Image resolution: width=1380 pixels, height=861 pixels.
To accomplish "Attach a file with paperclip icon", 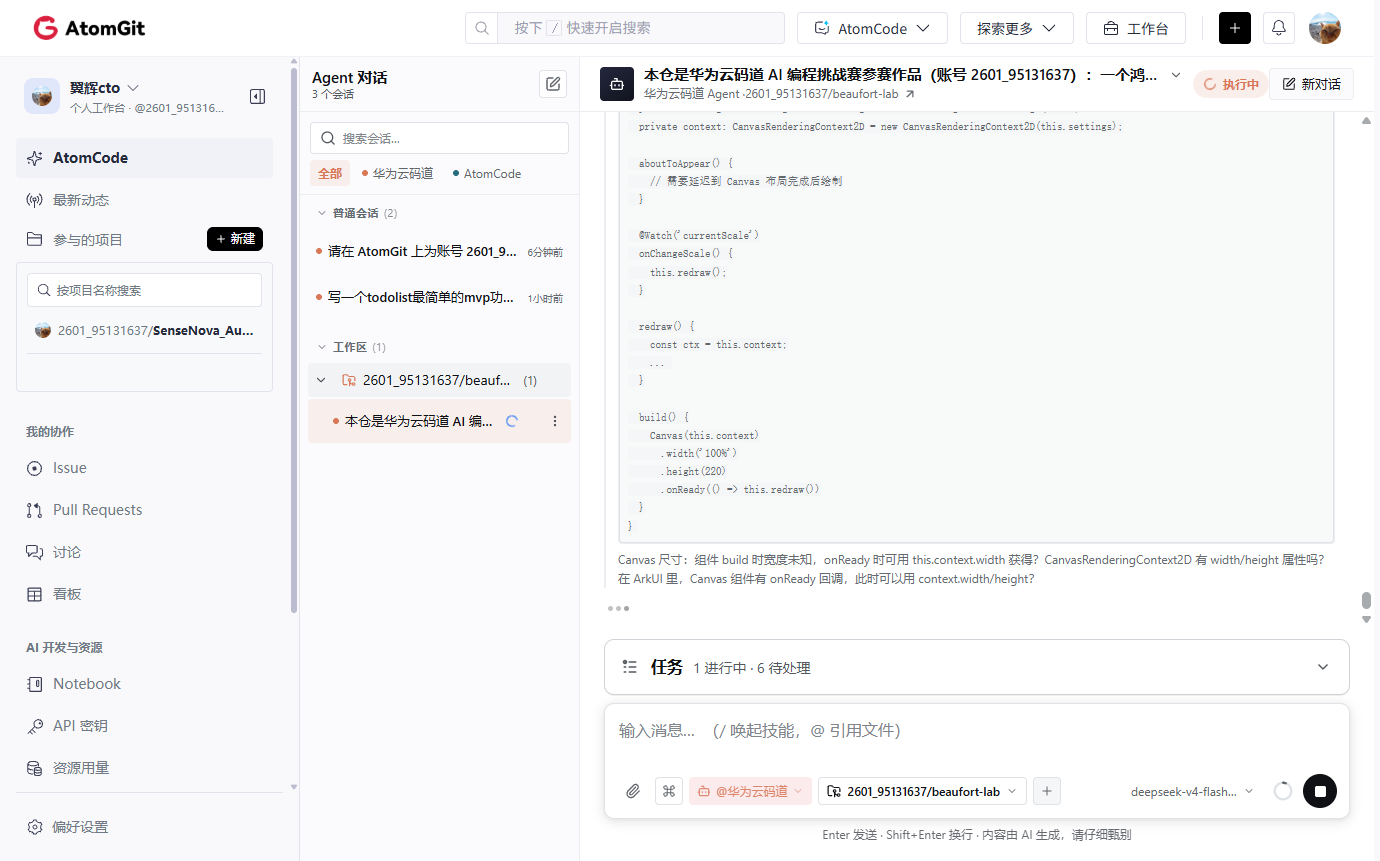I will coord(633,791).
